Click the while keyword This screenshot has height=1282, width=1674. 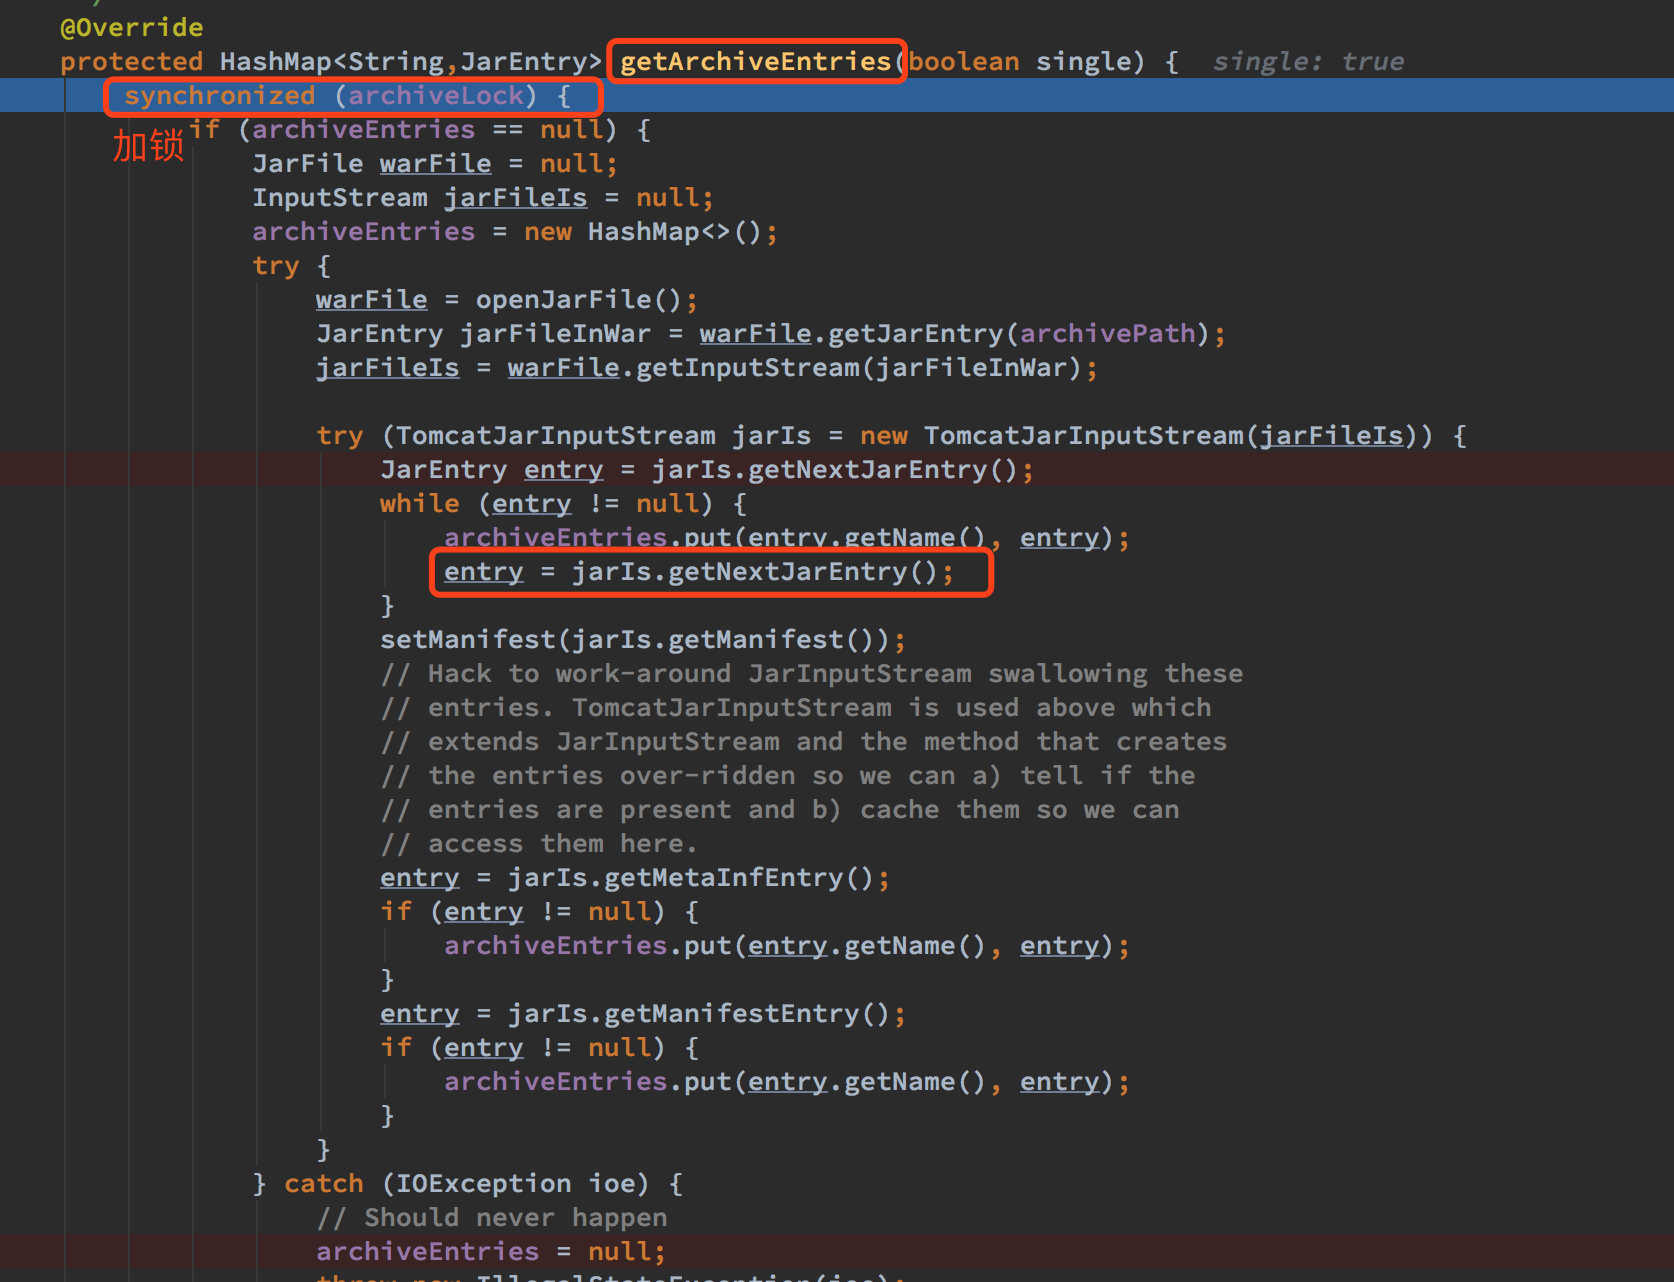click(420, 503)
